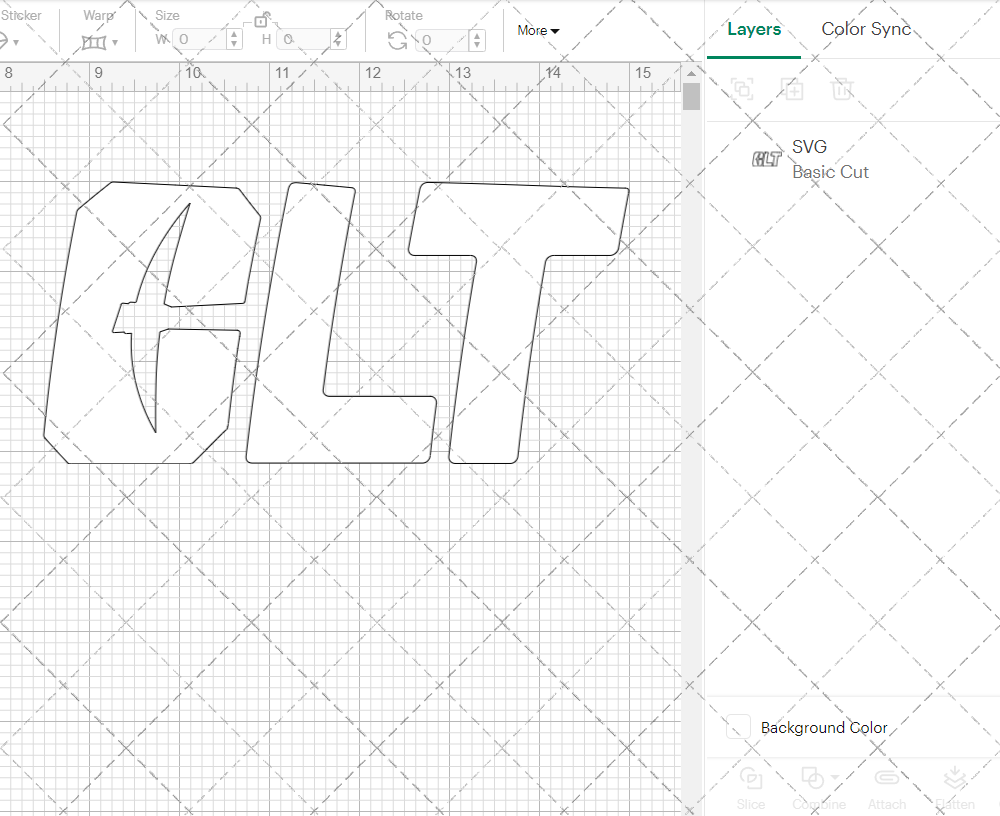1000x816 pixels.
Task: Open the More dropdown
Action: click(x=538, y=31)
